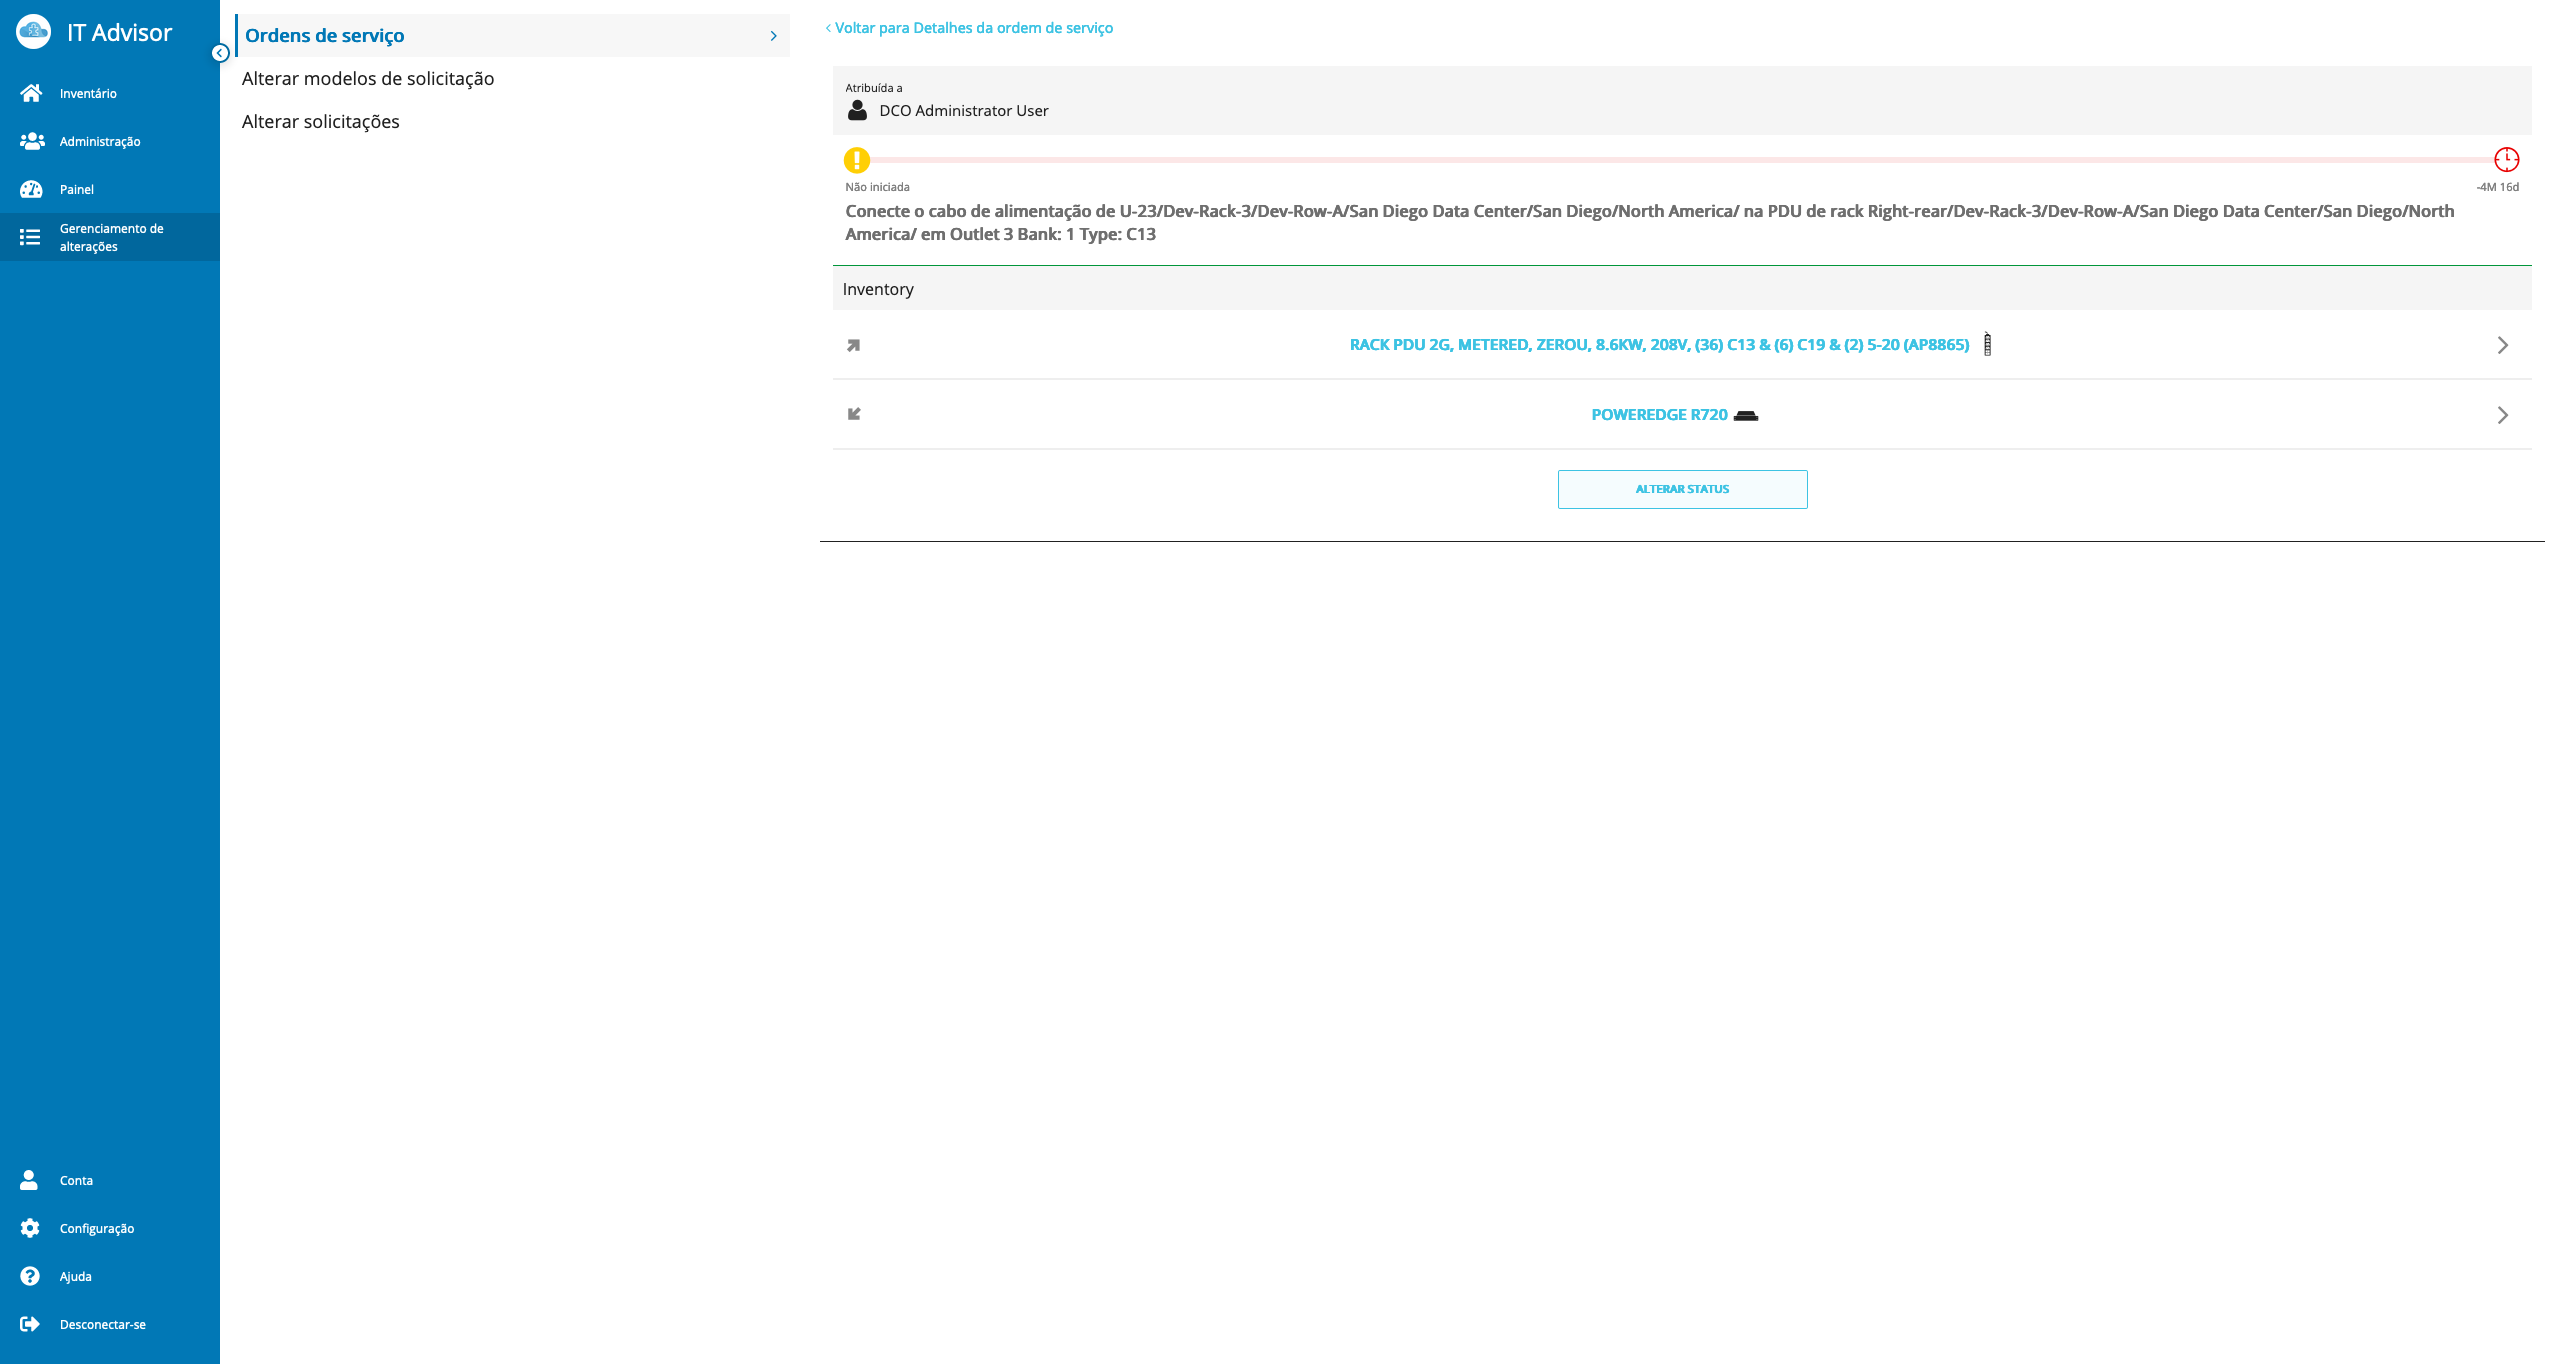Click the Gerenciamento de alterações list icon
2560x1364 pixels.
[30, 237]
